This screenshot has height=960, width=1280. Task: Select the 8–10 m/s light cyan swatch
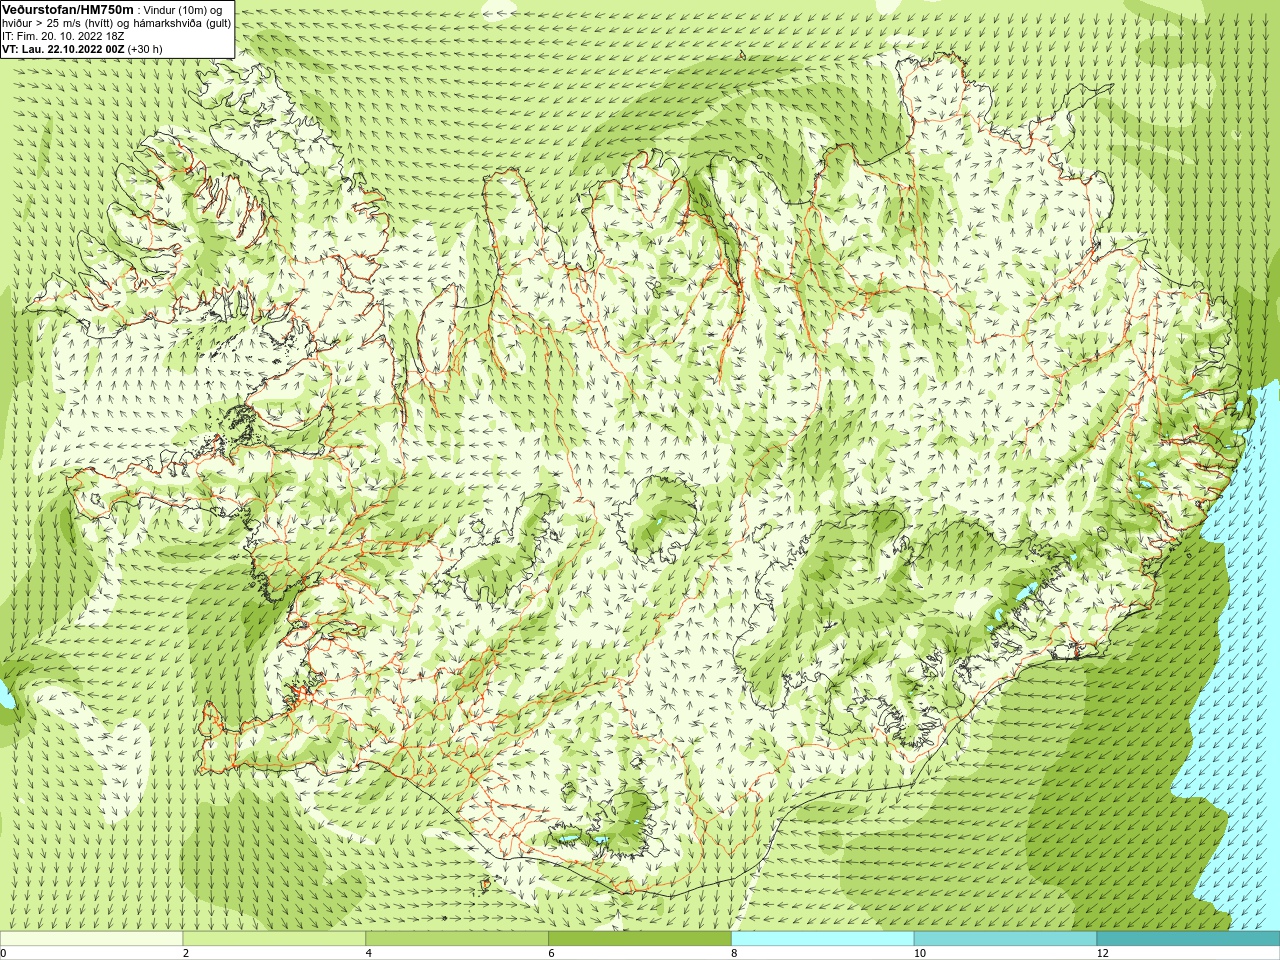[x=823, y=939]
